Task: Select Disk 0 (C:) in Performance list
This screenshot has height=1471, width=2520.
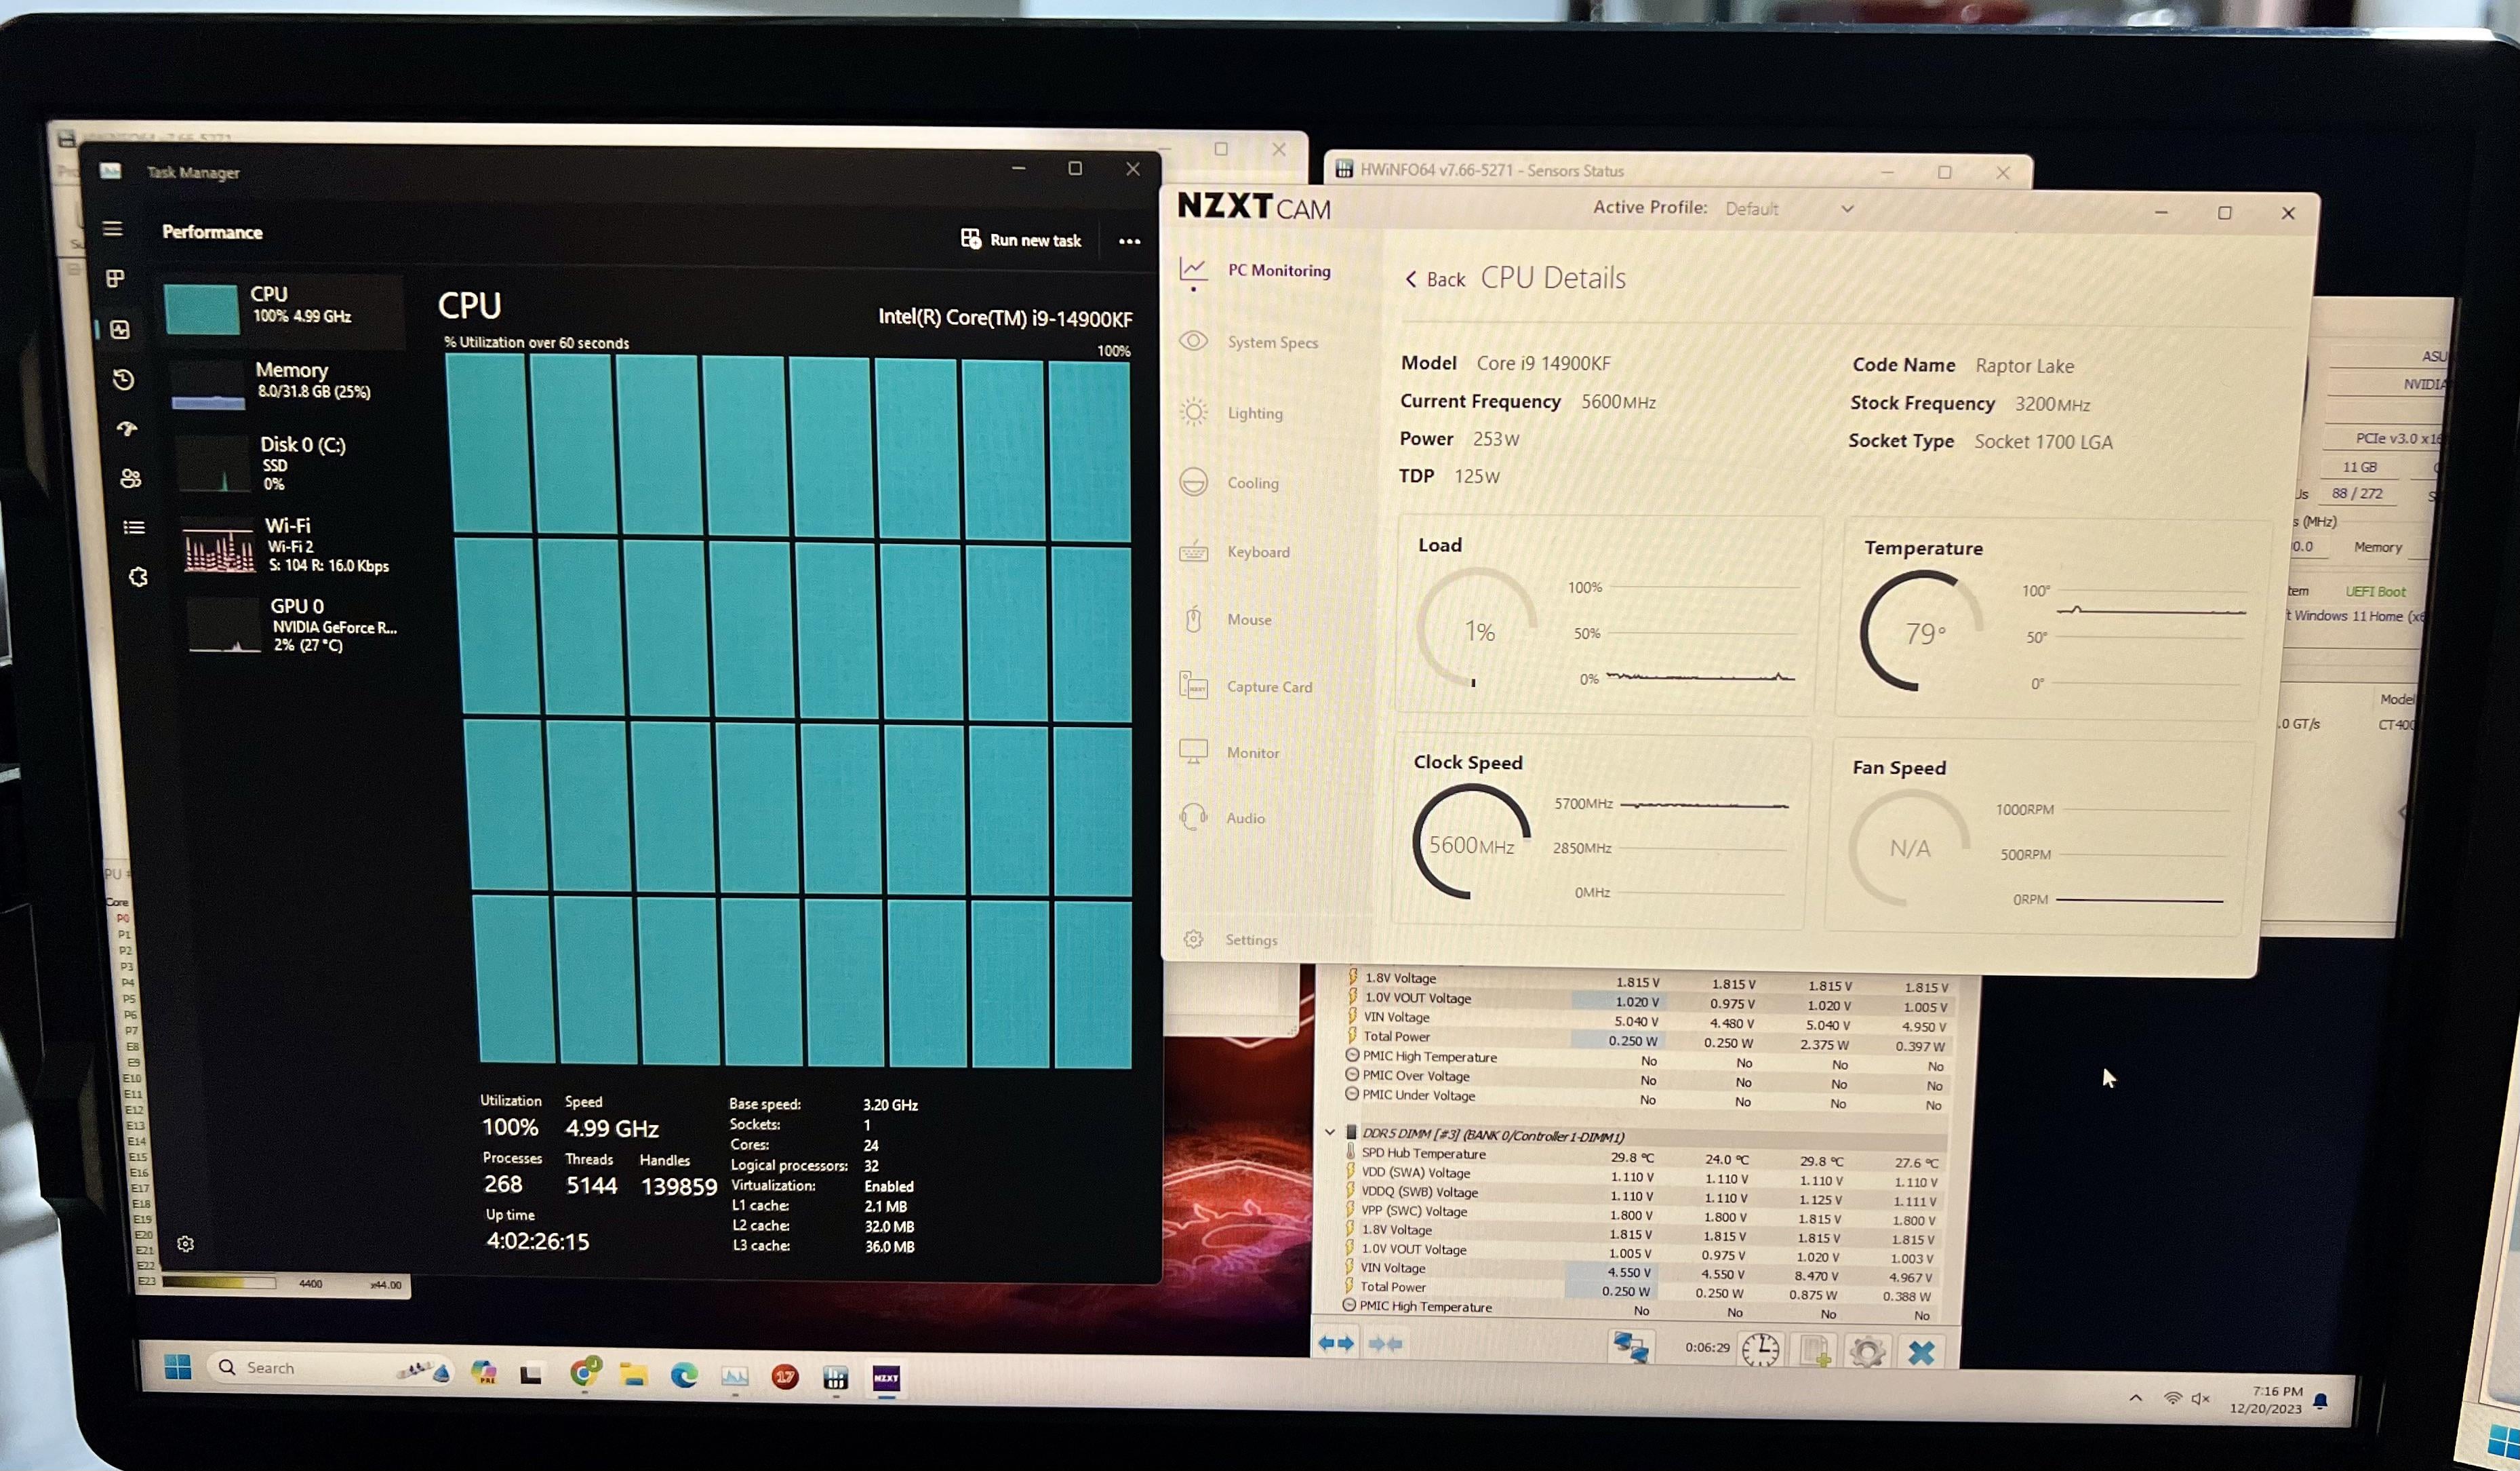Action: click(290, 463)
